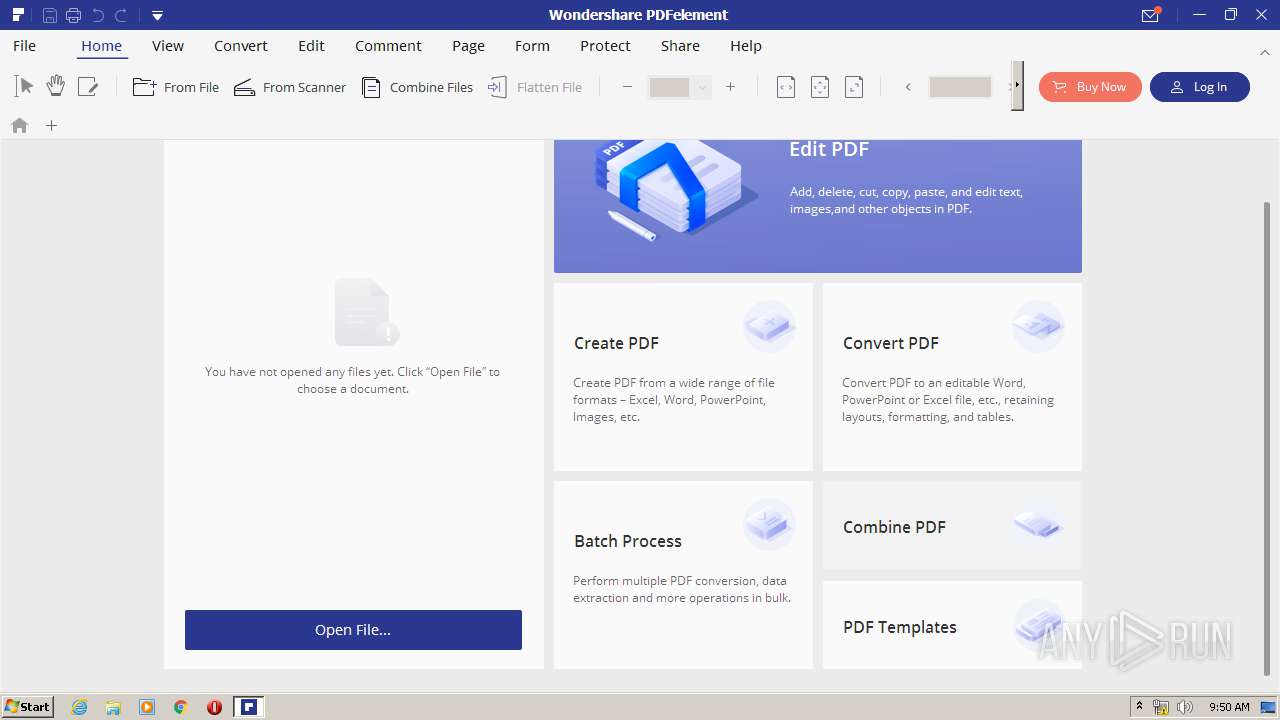The image size is (1280, 720).
Task: Click the zoom out minus button
Action: tap(627, 87)
